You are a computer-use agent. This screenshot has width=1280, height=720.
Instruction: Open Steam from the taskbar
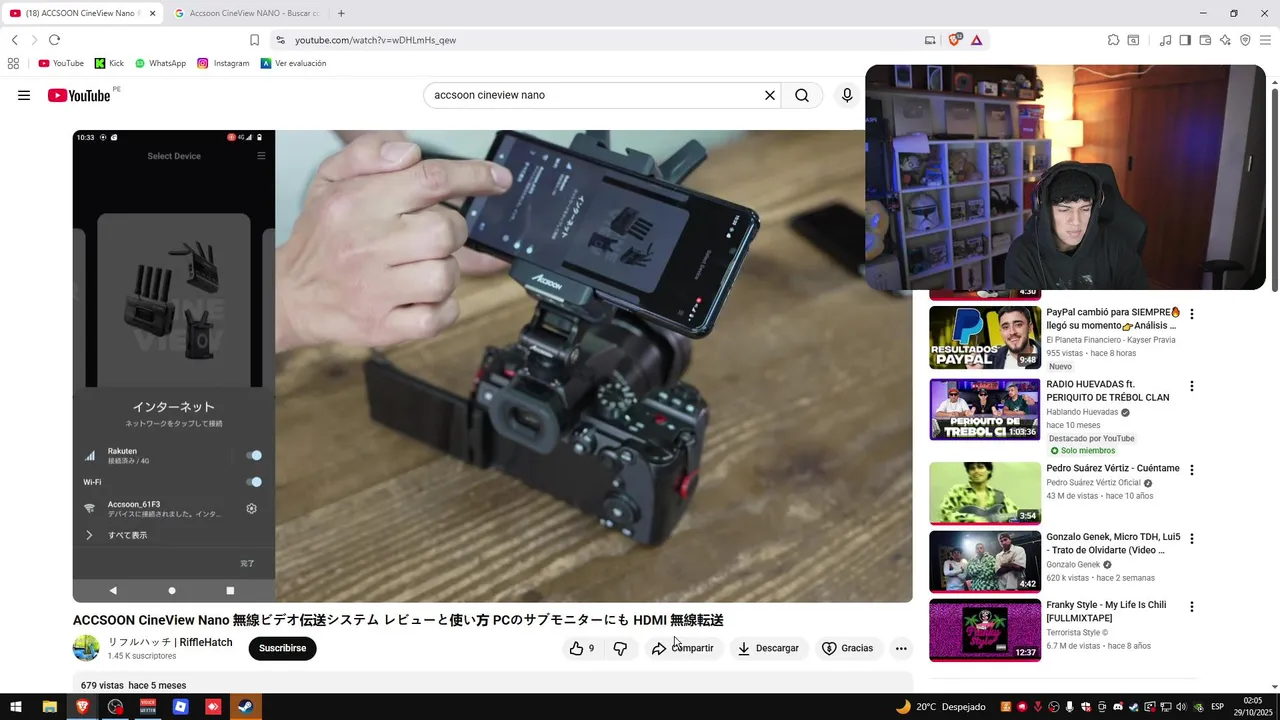(245, 707)
